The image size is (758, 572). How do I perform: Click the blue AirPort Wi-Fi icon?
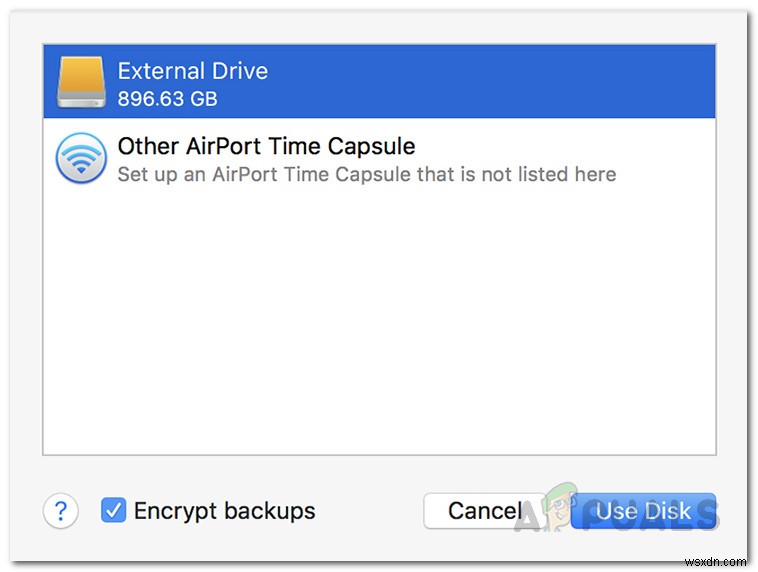click(x=81, y=158)
